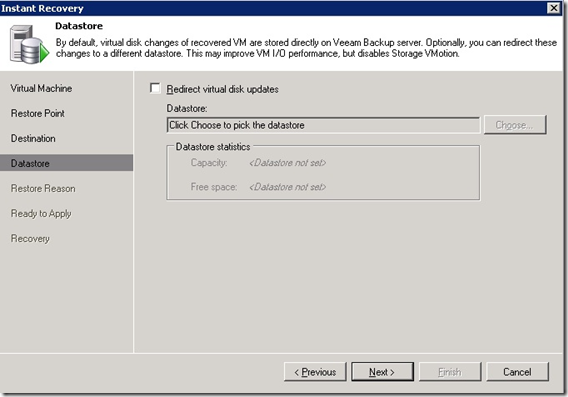The image size is (568, 397).
Task: Click the Datastore statistics group label
Action: 213,147
